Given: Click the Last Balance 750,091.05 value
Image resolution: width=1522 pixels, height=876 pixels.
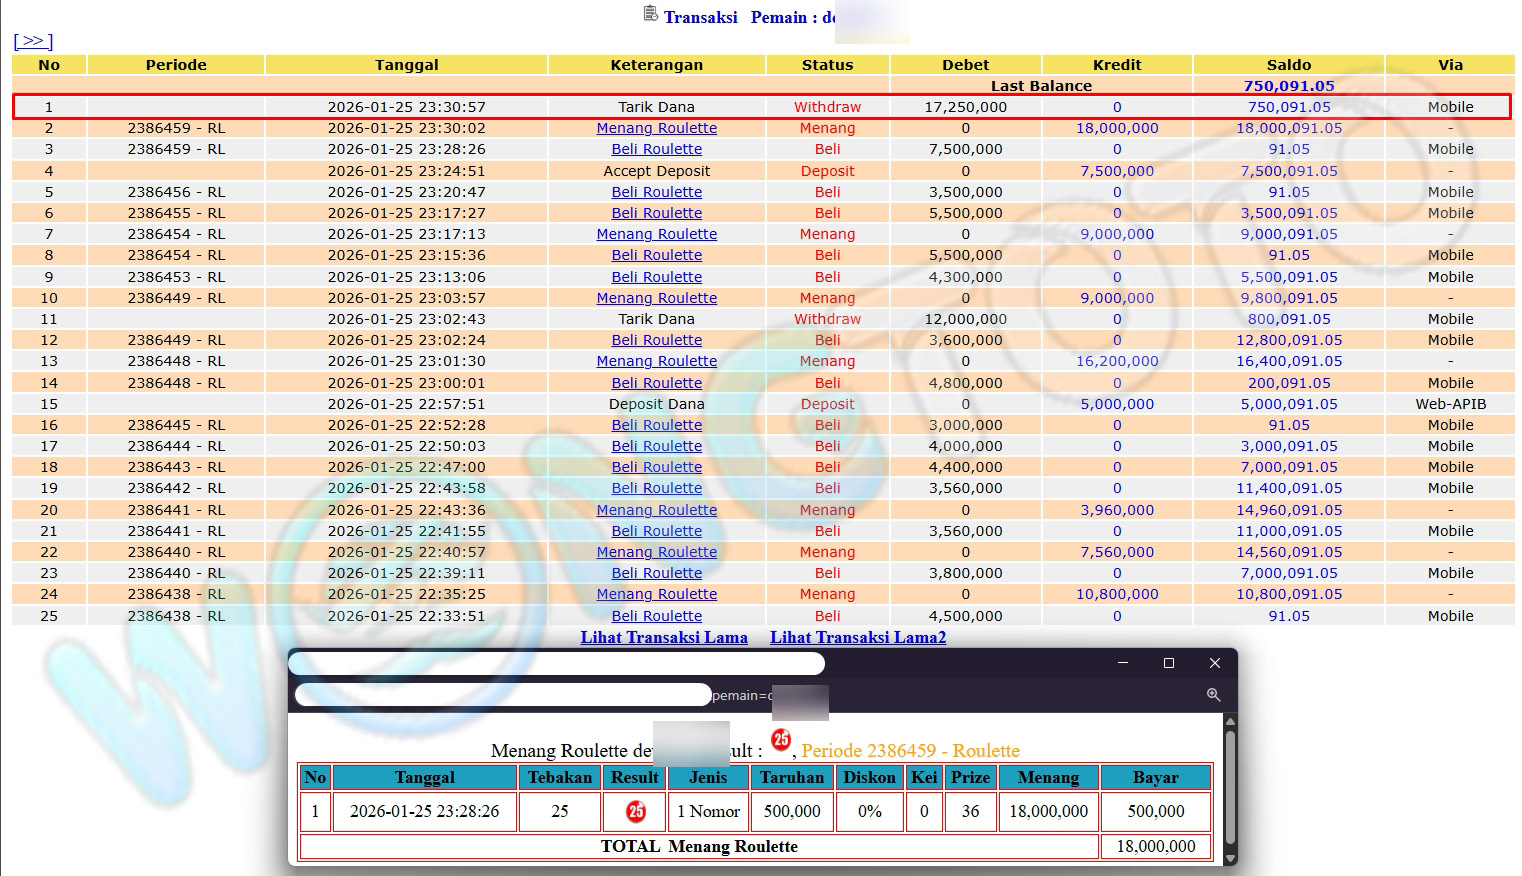Looking at the screenshot, I should tap(1288, 86).
